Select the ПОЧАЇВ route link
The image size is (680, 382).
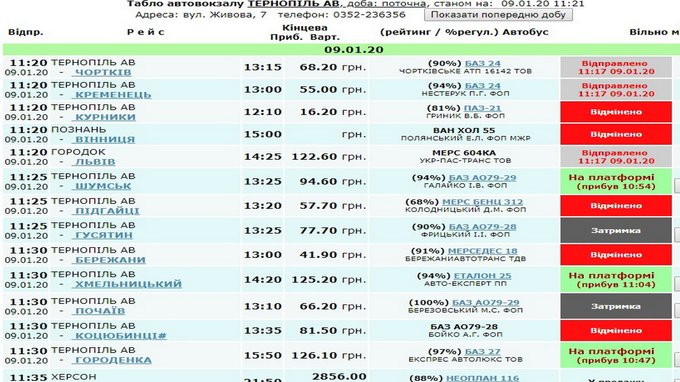click(x=100, y=311)
